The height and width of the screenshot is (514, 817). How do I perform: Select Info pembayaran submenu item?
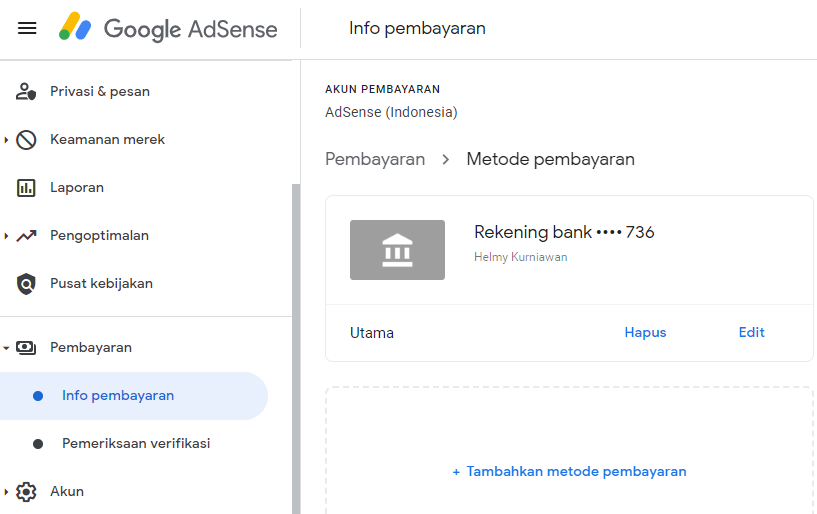[x=134, y=396]
